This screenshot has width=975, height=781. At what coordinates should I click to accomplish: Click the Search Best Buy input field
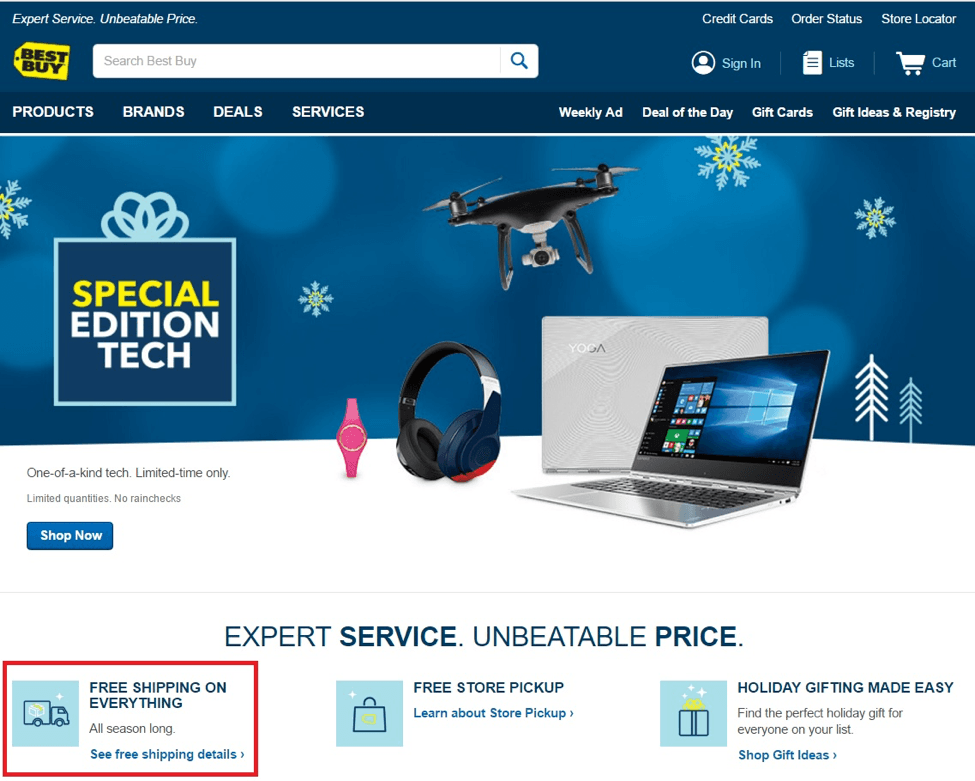[297, 61]
